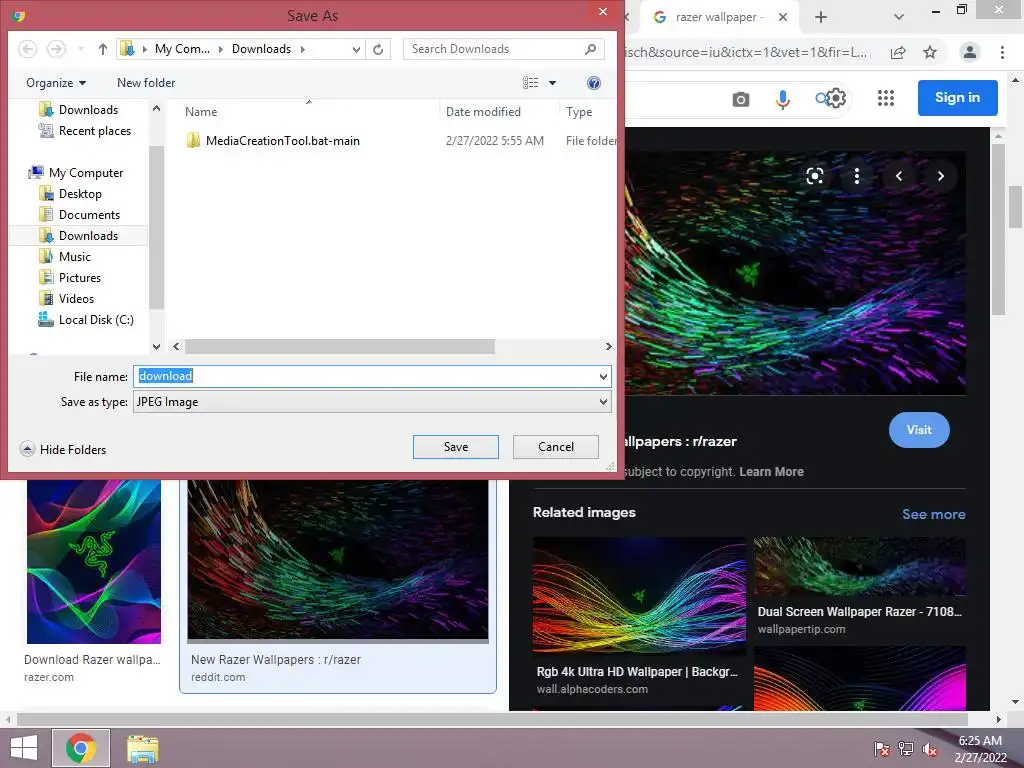This screenshot has height=768, width=1024.
Task: Open the Google apps grid
Action: click(886, 98)
